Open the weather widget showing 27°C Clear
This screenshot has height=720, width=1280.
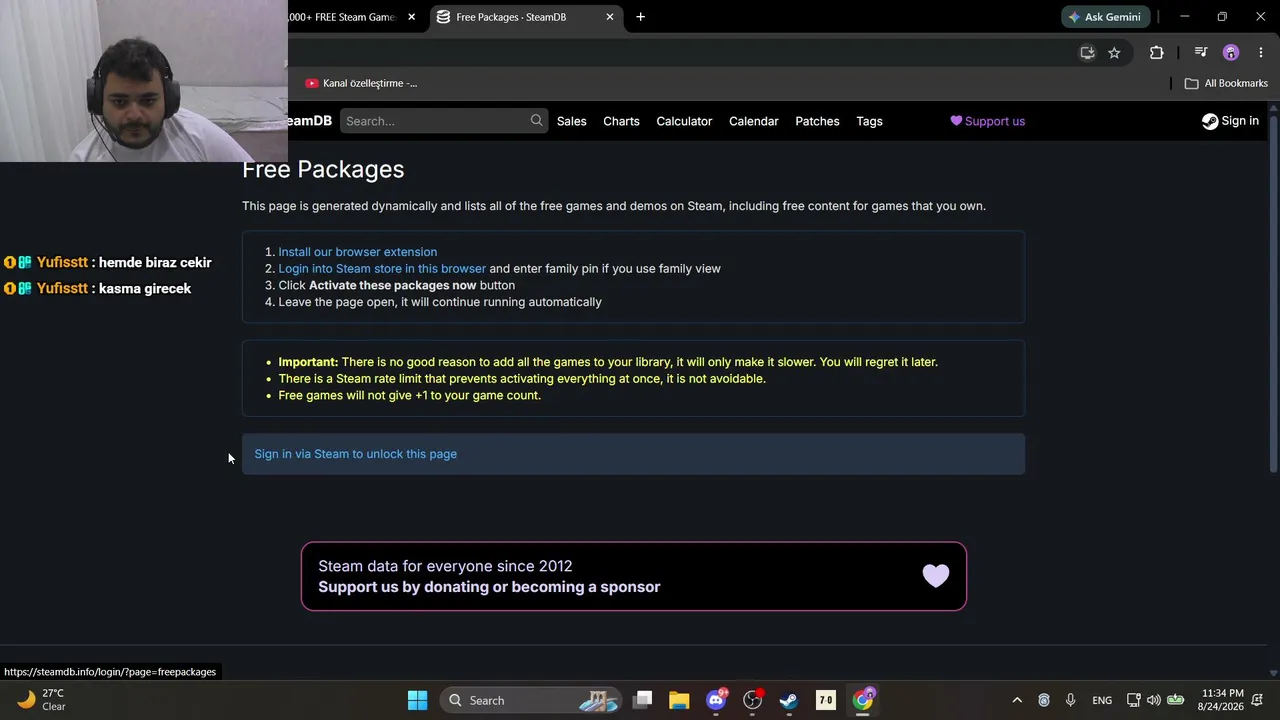(x=42, y=700)
